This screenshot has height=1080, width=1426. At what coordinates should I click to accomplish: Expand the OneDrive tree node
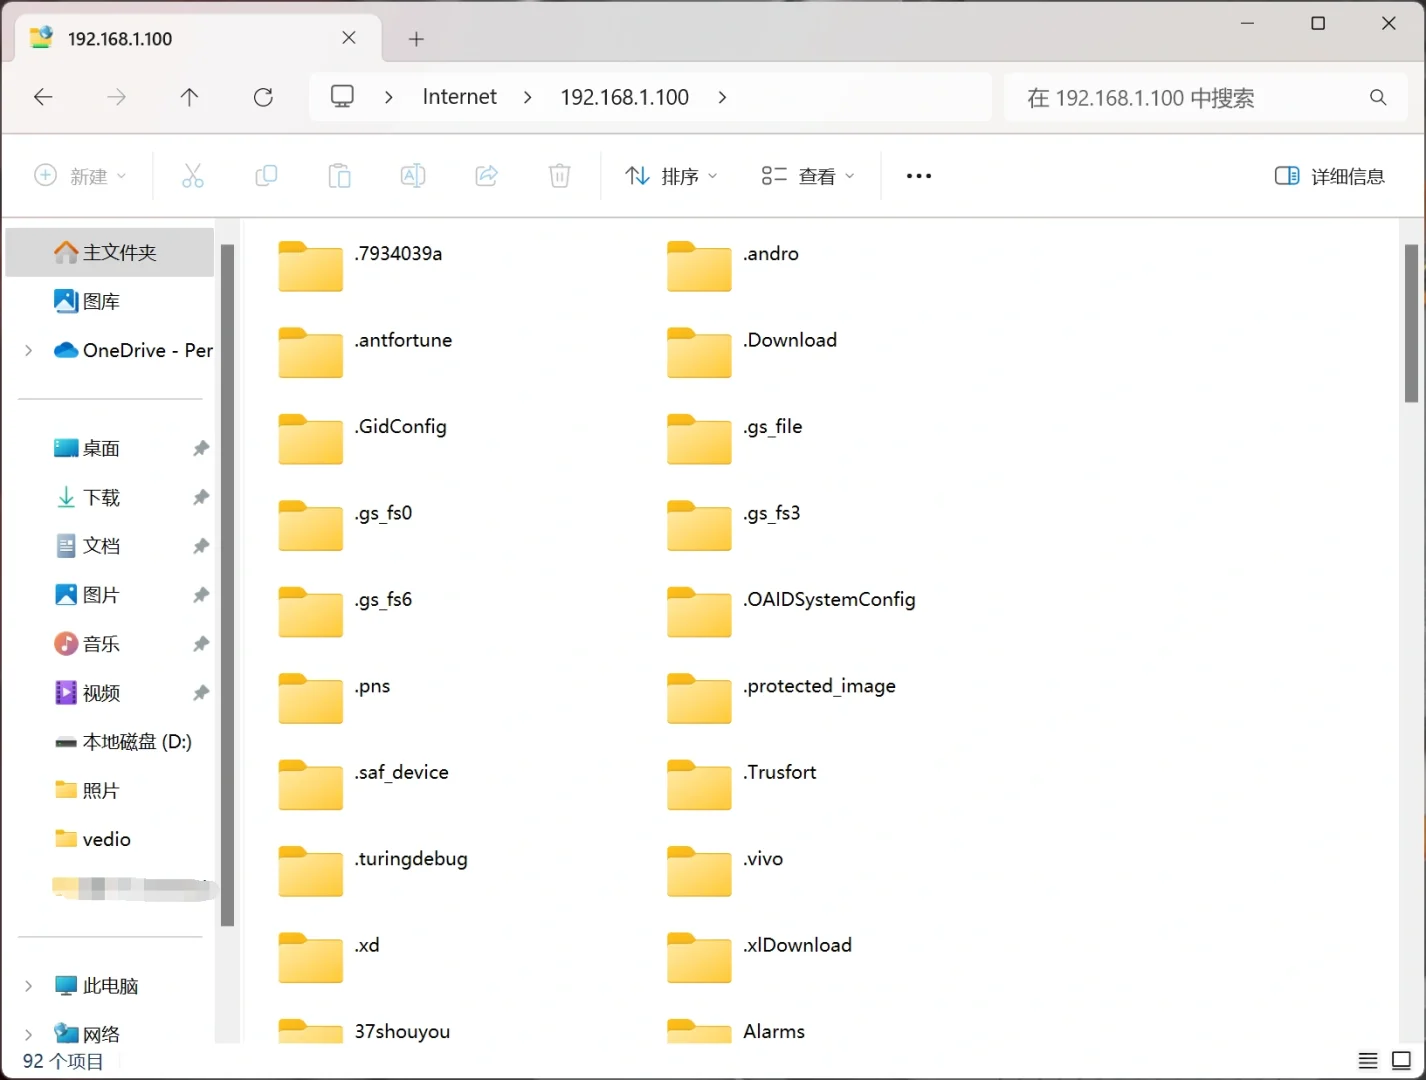click(x=28, y=350)
